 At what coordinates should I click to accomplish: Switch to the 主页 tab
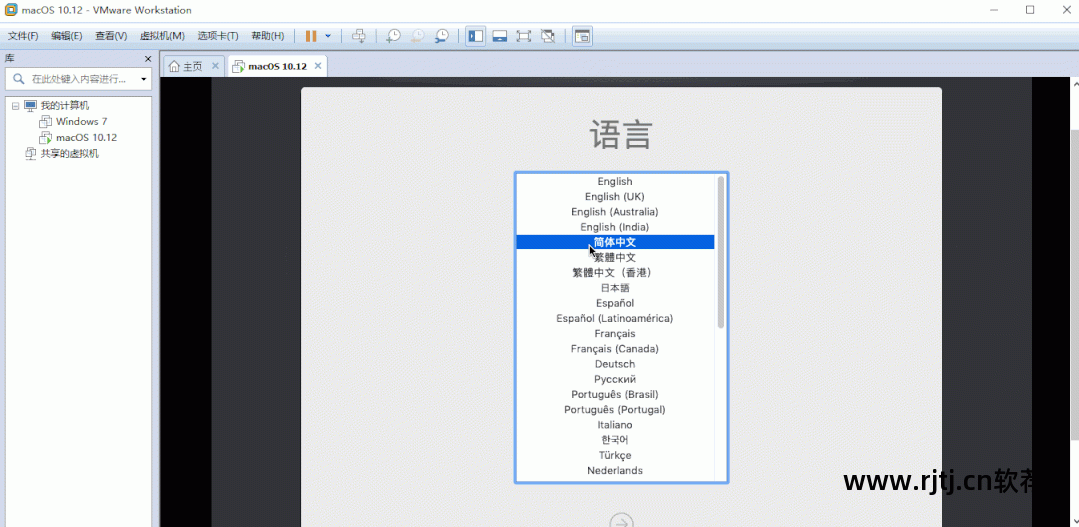[x=185, y=66]
